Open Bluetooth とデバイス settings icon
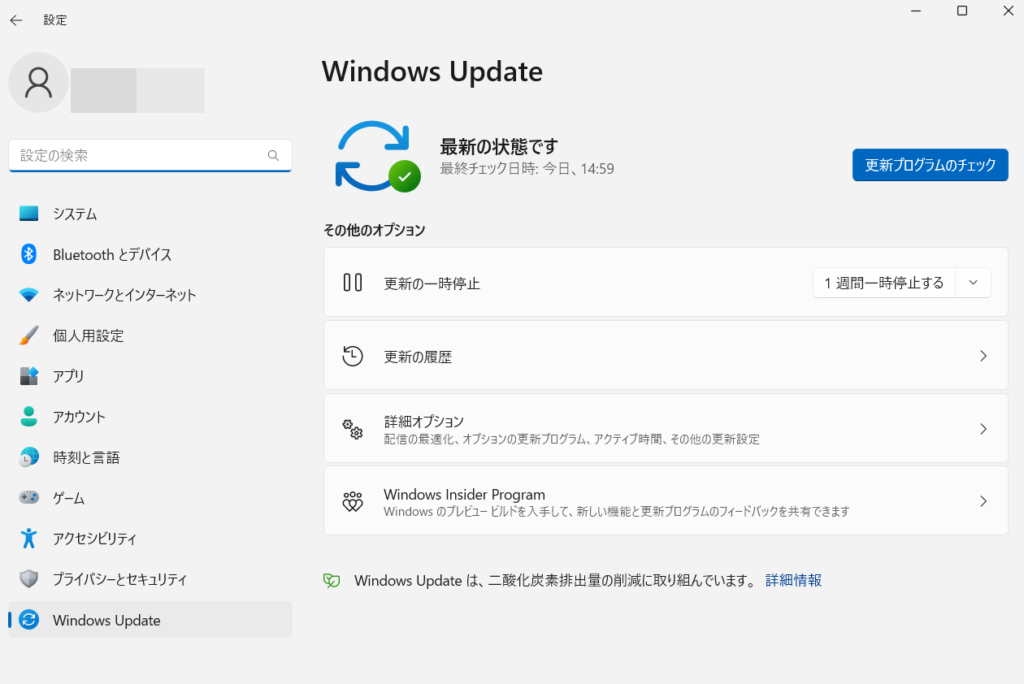 pyautogui.click(x=26, y=254)
